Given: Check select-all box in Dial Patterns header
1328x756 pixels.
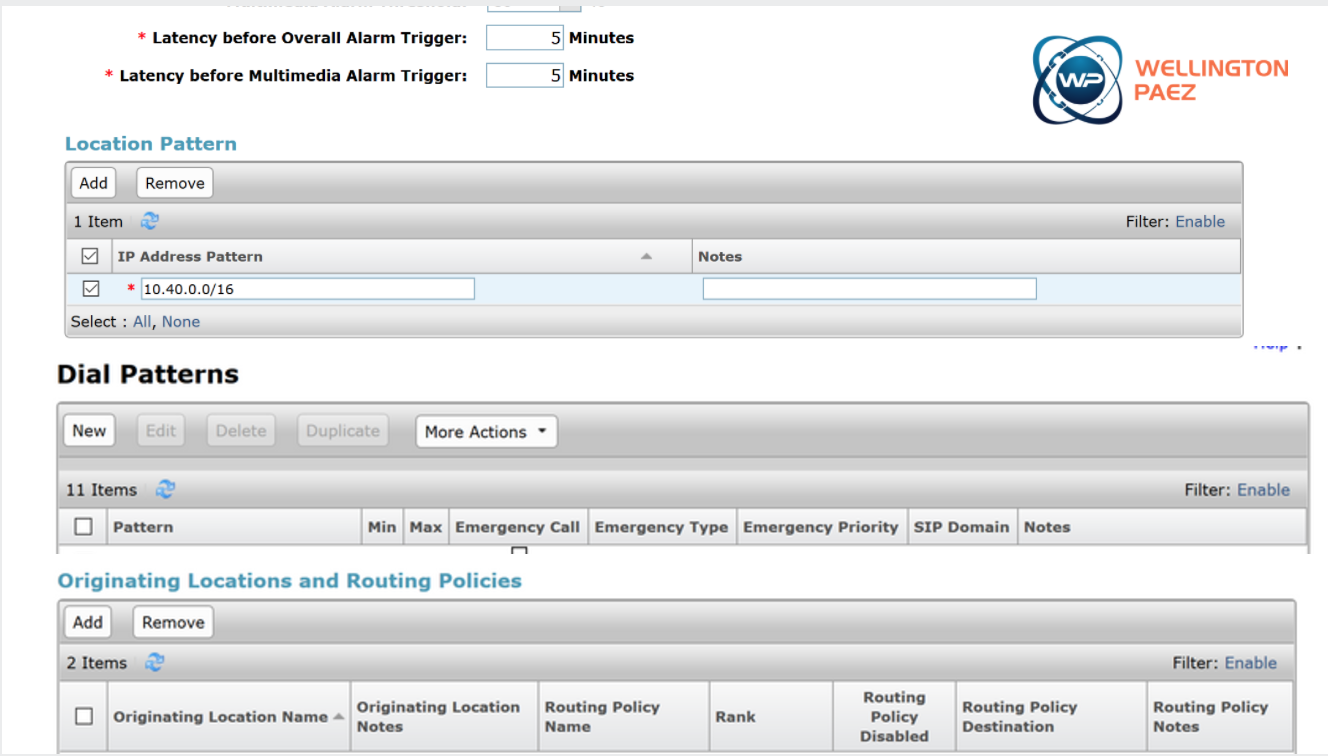Looking at the screenshot, I should [x=84, y=527].
